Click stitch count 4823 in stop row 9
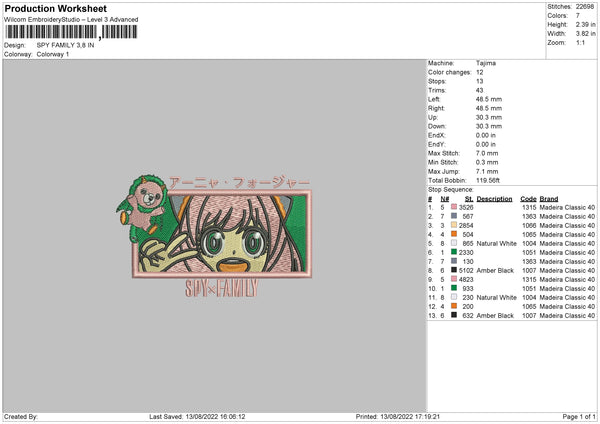This screenshot has height=424, width=600. [x=466, y=280]
